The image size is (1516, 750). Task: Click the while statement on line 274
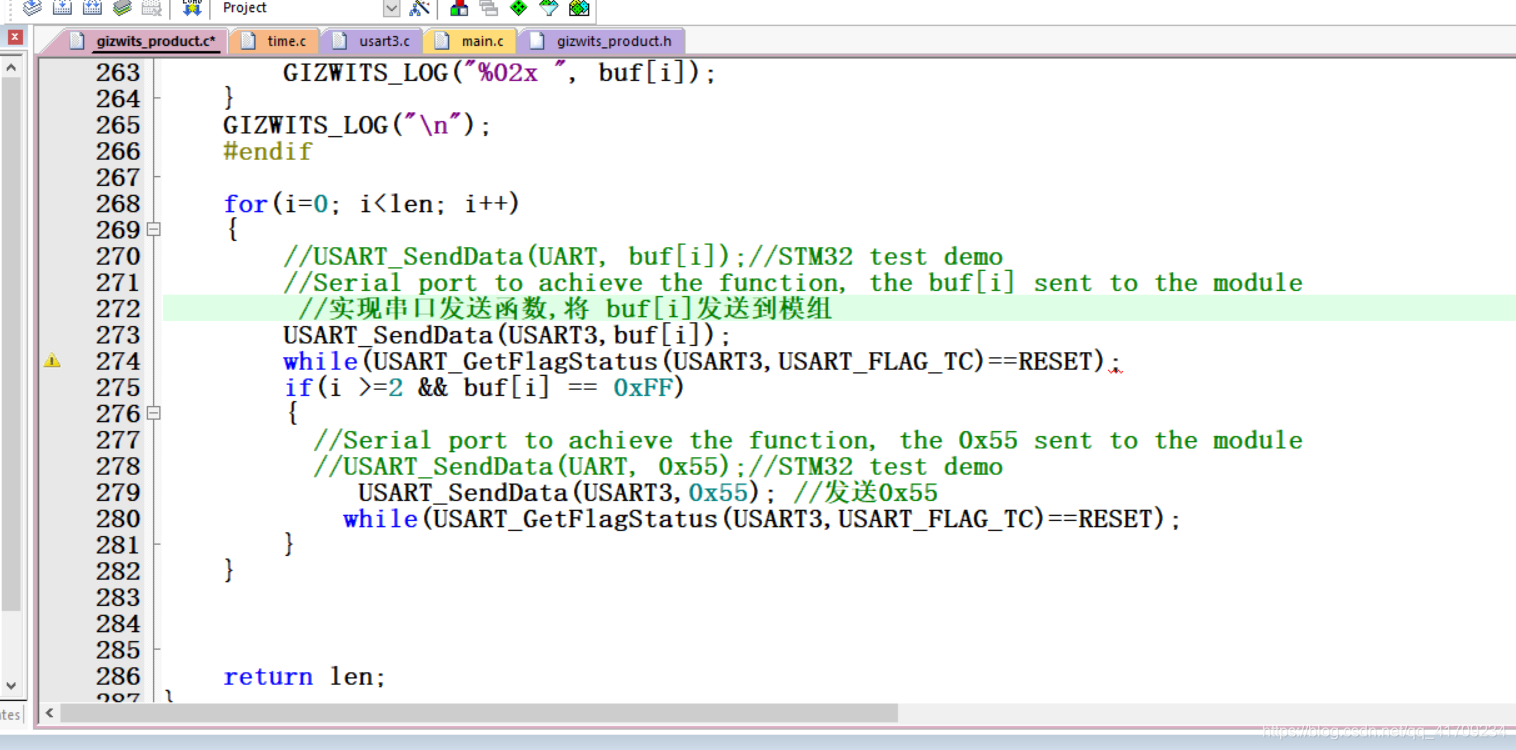[703, 361]
